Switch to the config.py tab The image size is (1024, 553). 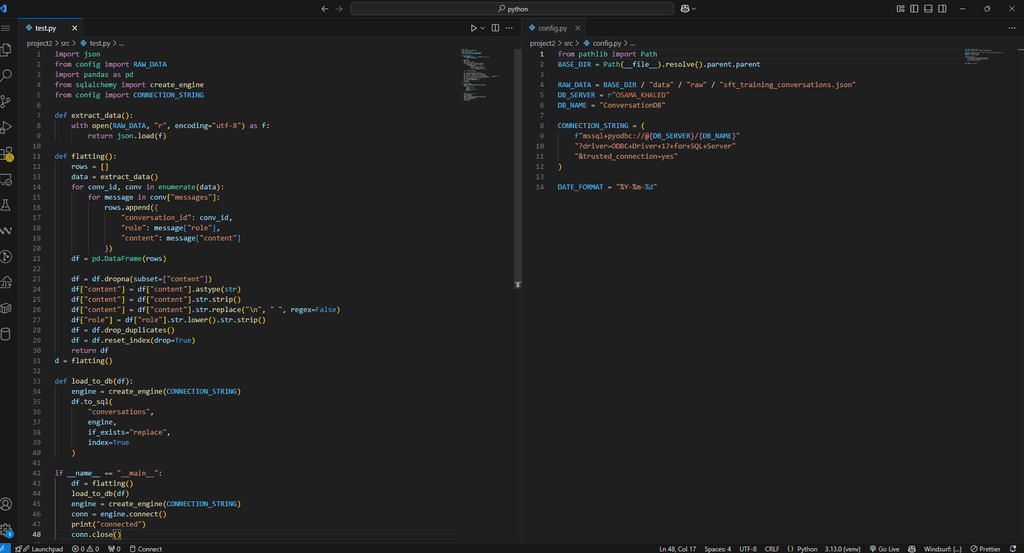coord(551,28)
